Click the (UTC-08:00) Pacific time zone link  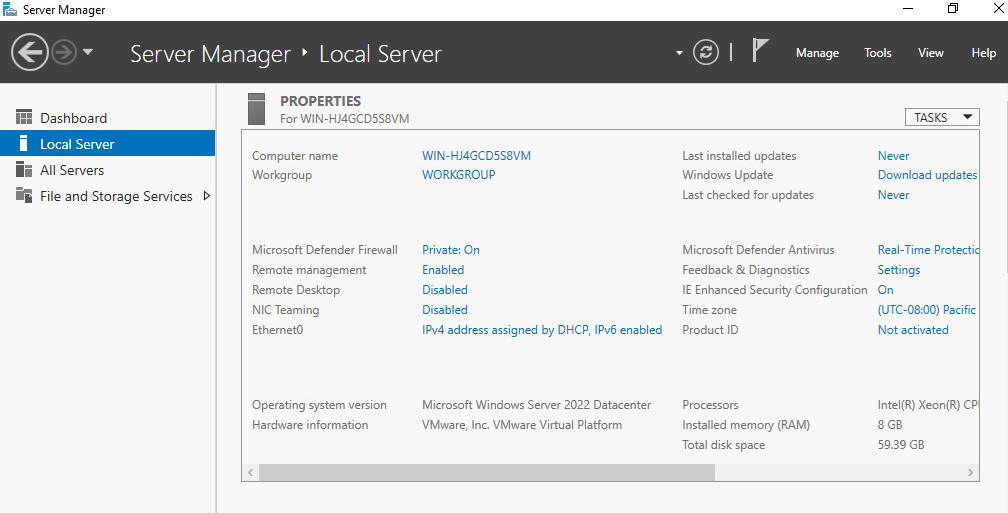pyautogui.click(x=927, y=310)
